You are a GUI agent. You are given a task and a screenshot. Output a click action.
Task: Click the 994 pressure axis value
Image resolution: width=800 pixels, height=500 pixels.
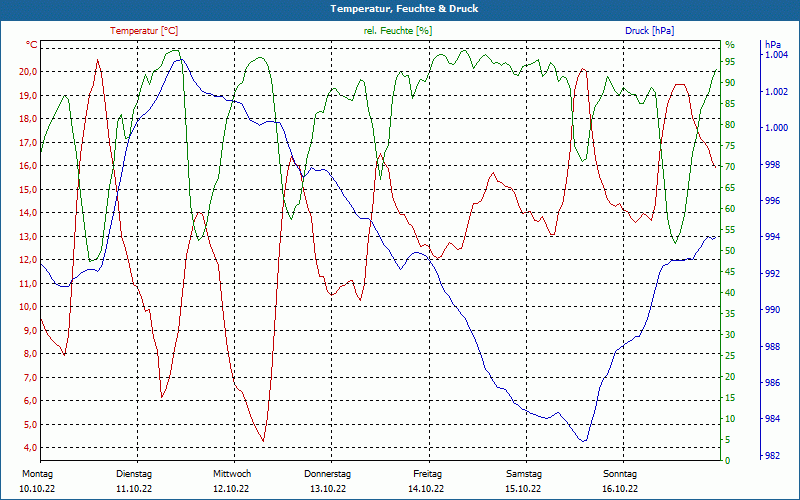click(772, 237)
